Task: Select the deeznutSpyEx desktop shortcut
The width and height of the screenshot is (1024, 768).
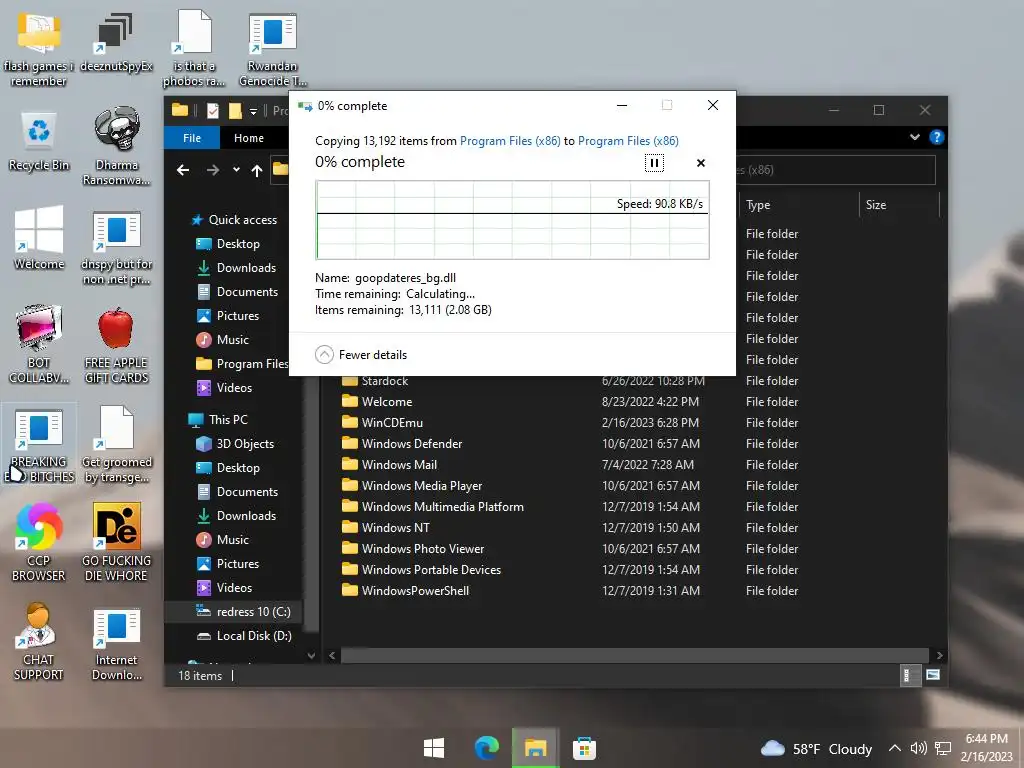Action: [x=116, y=44]
